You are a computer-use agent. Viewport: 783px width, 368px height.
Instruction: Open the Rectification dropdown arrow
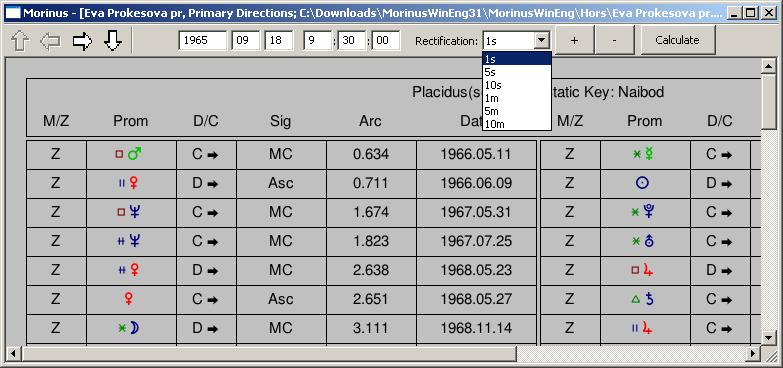pos(541,40)
